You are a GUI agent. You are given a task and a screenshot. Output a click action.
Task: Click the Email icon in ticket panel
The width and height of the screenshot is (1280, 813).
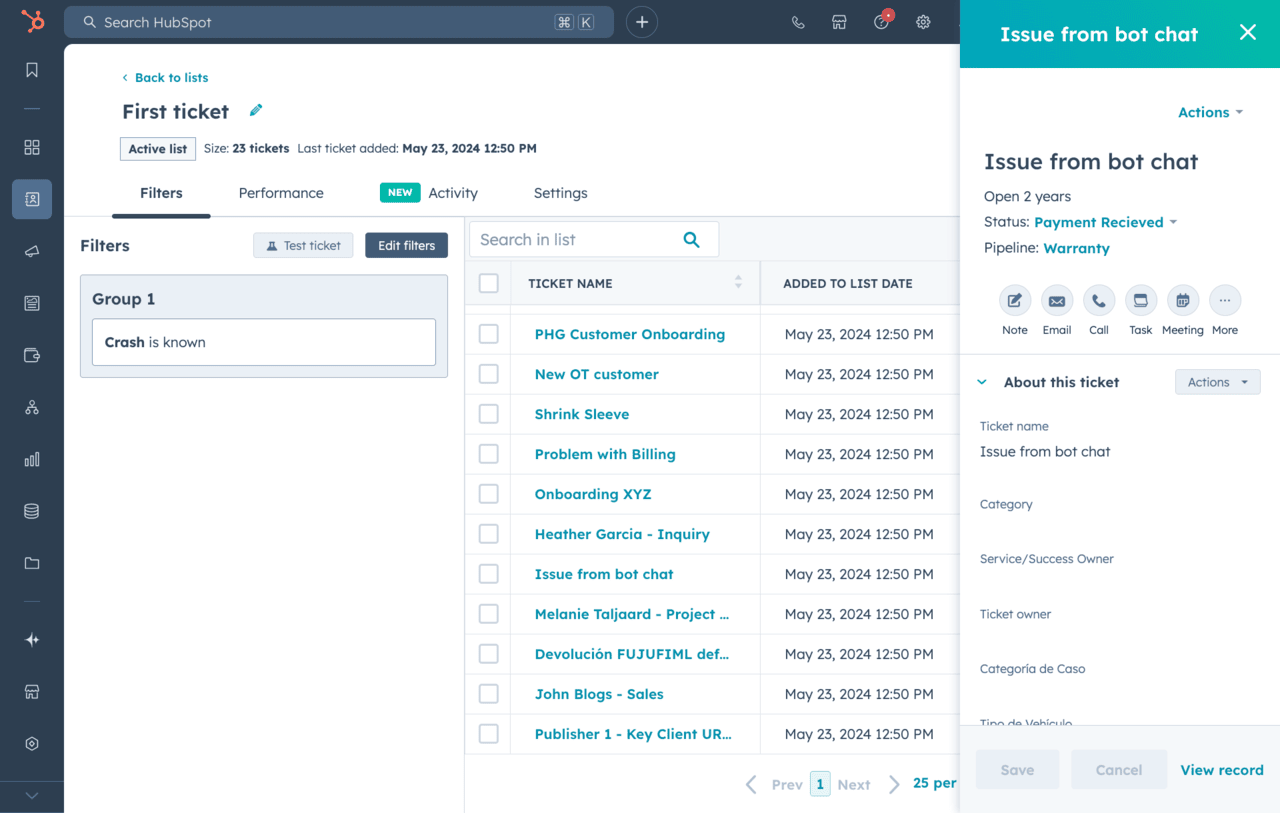coord(1056,301)
